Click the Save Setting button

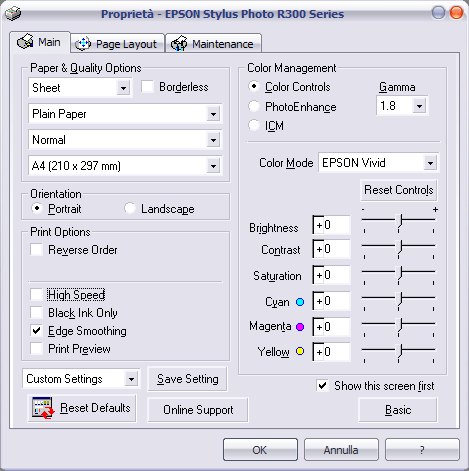(188, 379)
